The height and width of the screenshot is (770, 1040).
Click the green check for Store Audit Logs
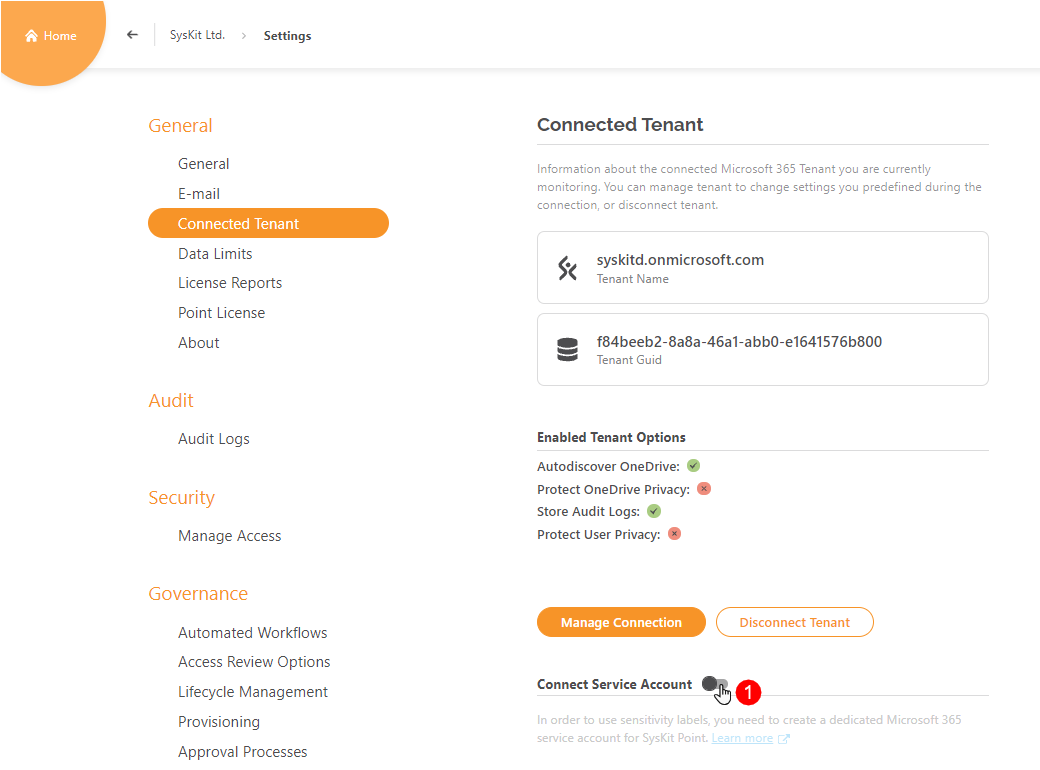pyautogui.click(x=654, y=511)
